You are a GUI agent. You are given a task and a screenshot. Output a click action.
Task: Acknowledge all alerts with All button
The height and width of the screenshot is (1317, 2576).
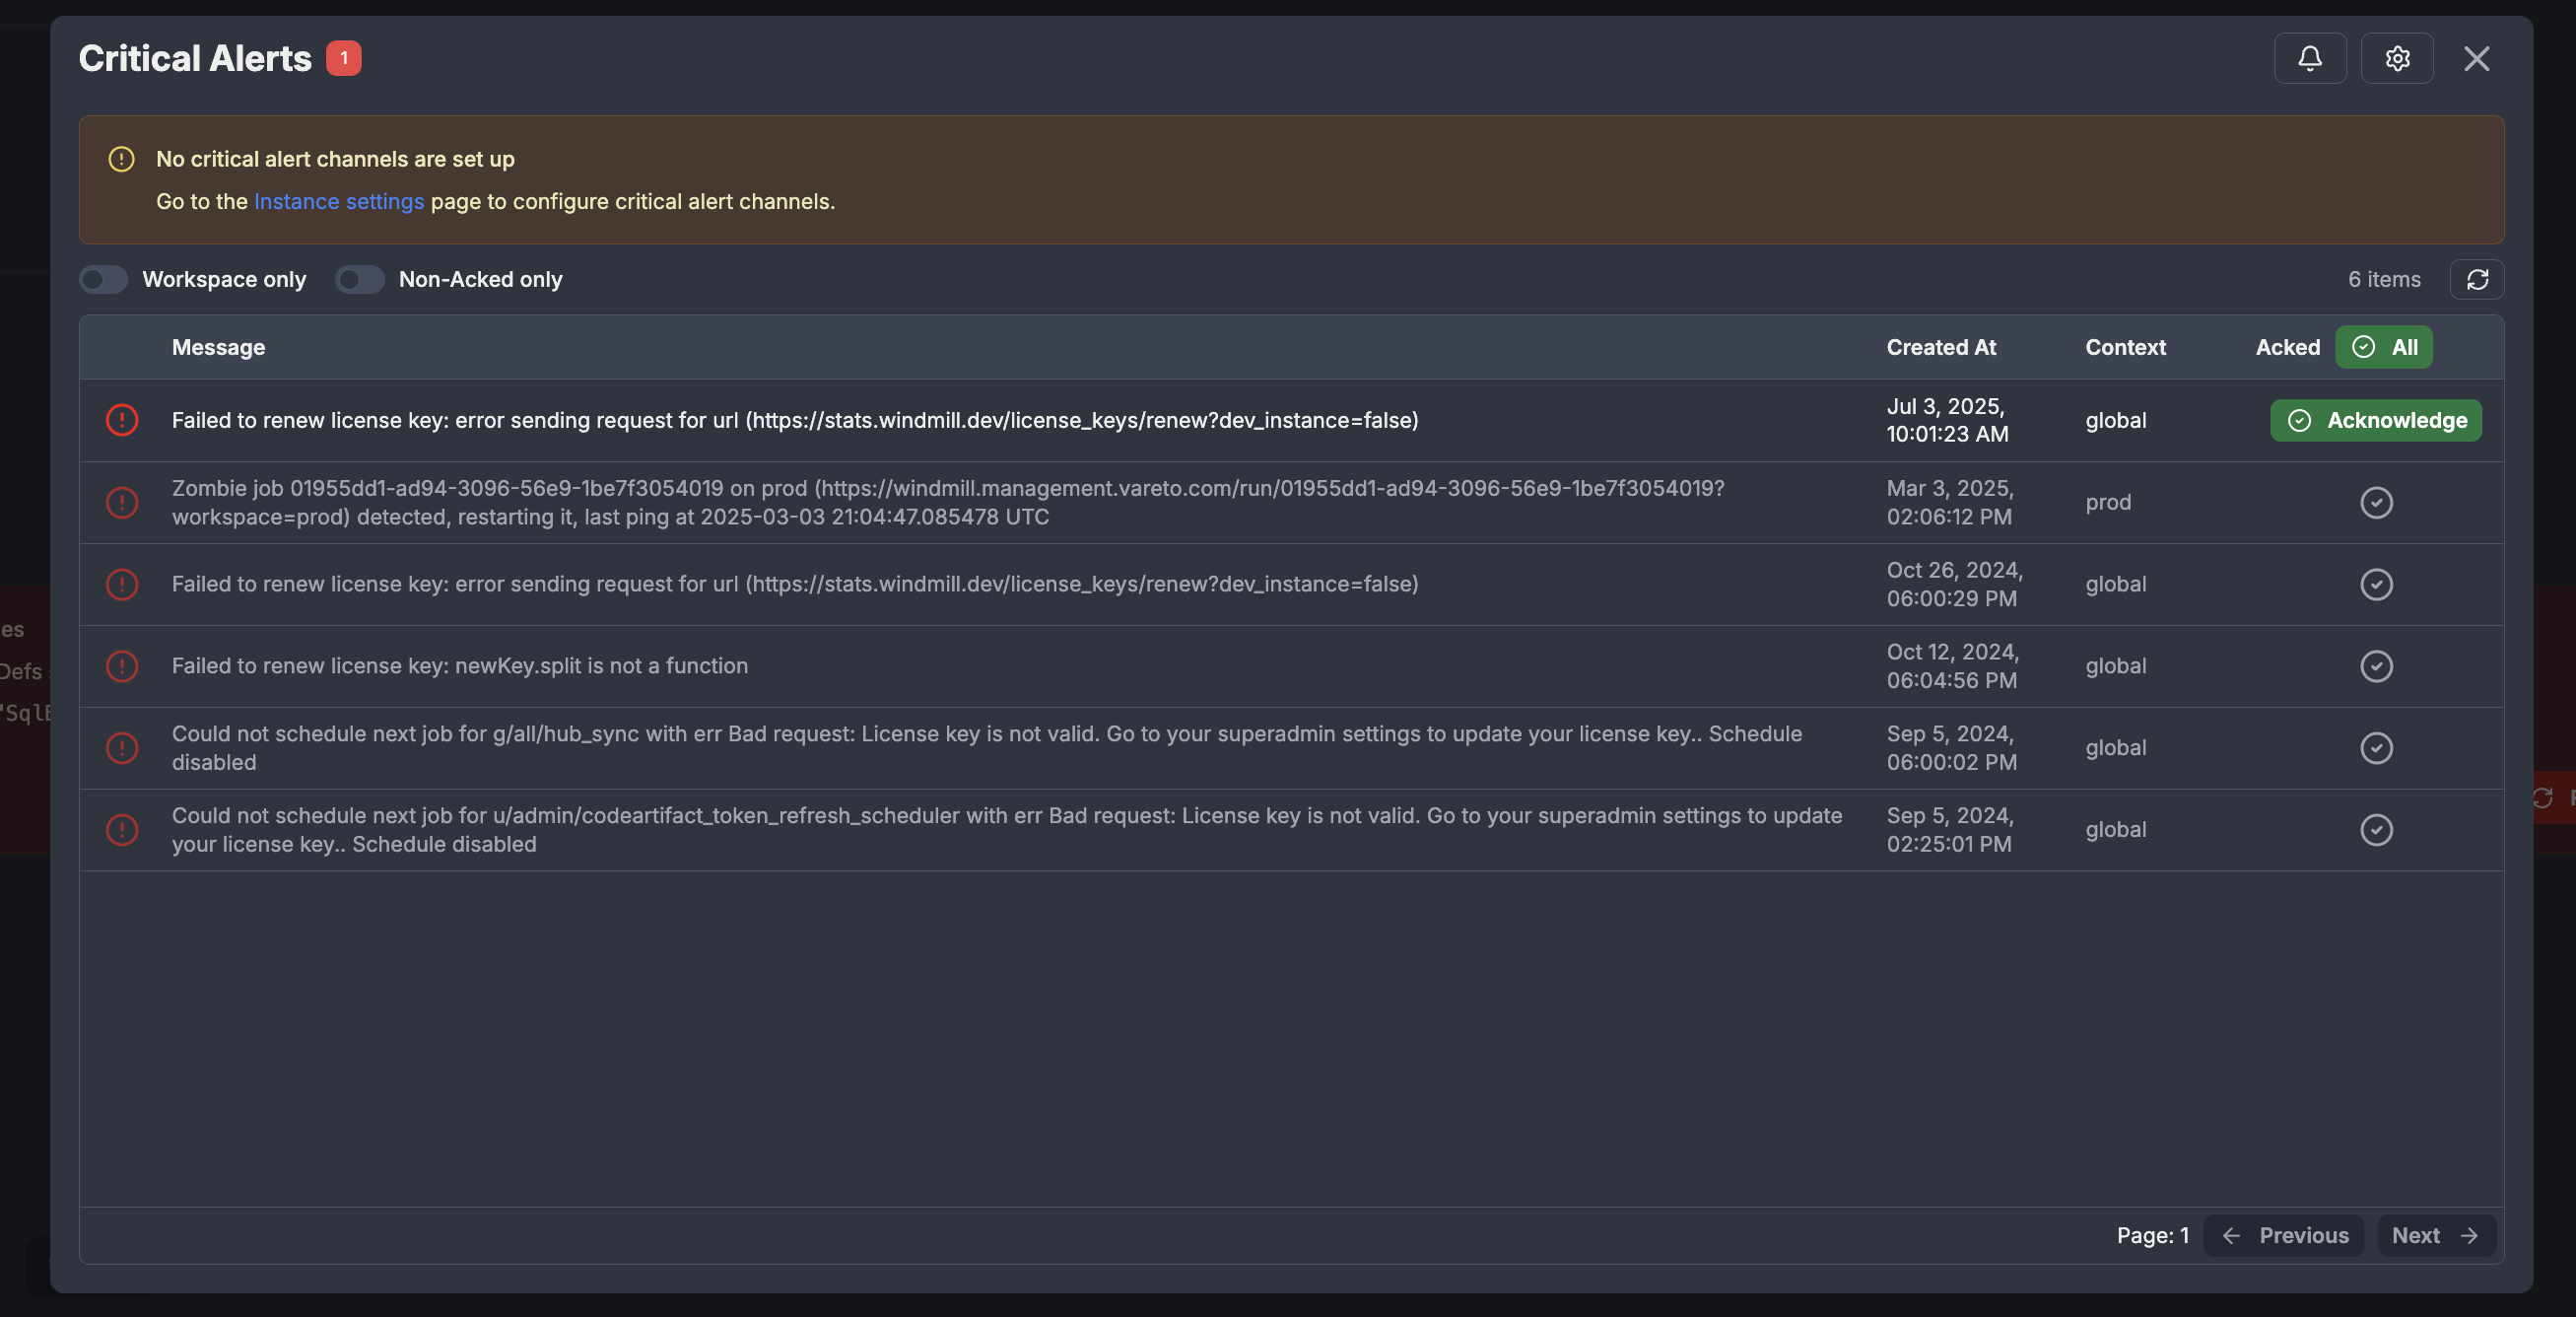(2383, 348)
